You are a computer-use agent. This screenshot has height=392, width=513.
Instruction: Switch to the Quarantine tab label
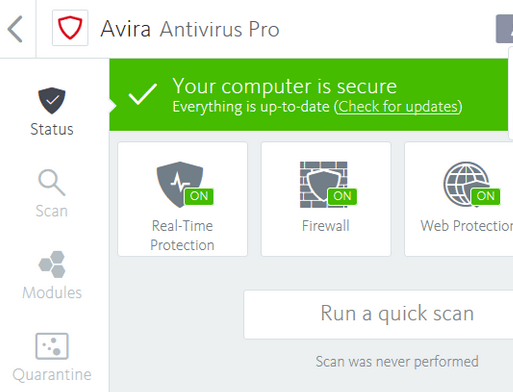[52, 375]
